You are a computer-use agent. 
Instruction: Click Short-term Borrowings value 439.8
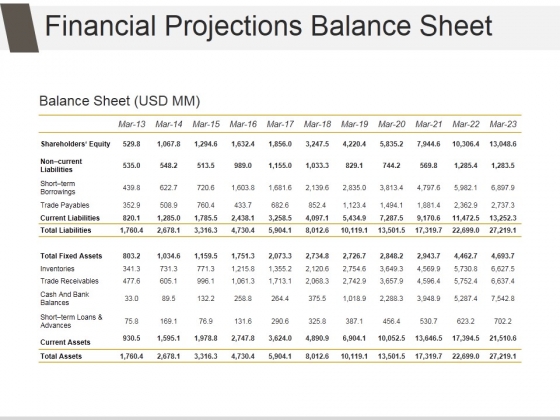click(x=131, y=188)
